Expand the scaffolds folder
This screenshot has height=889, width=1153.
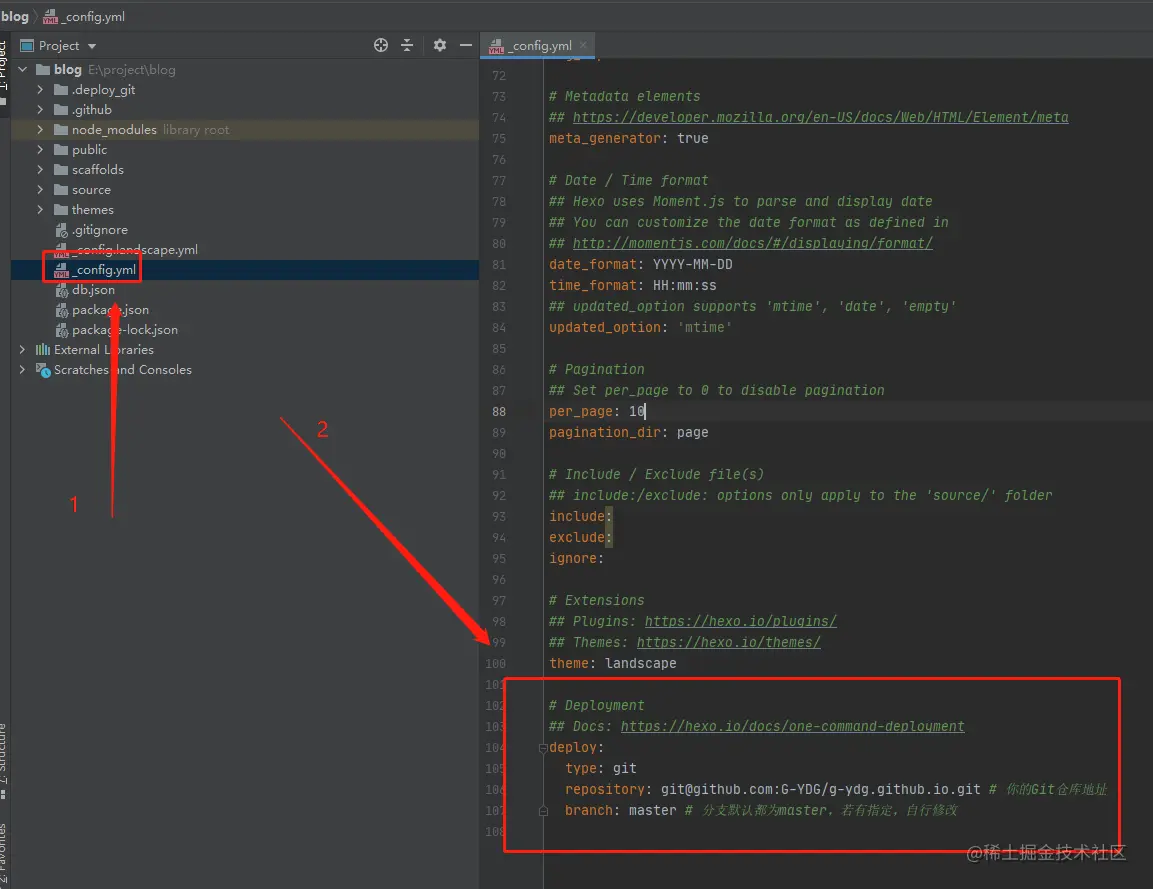coord(40,169)
